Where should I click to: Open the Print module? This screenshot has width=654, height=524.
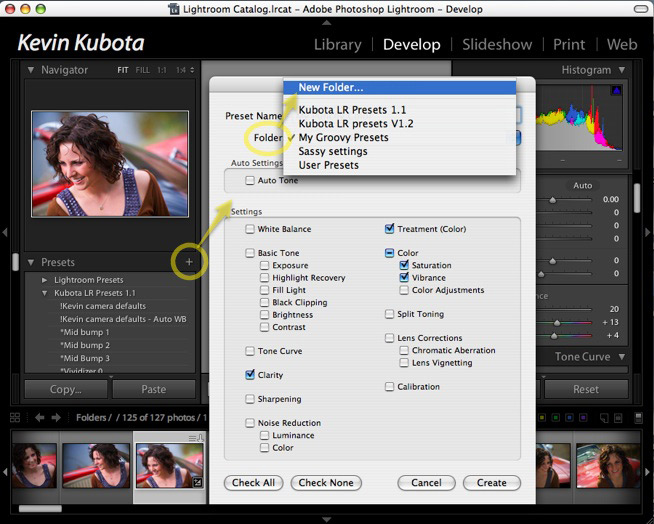[x=569, y=45]
